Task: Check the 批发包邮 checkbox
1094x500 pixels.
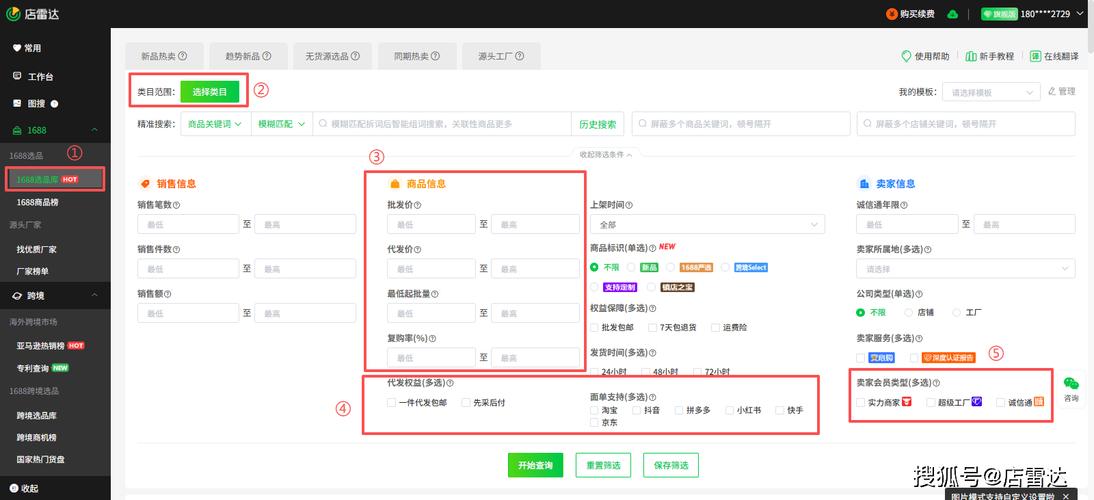Action: [594, 327]
